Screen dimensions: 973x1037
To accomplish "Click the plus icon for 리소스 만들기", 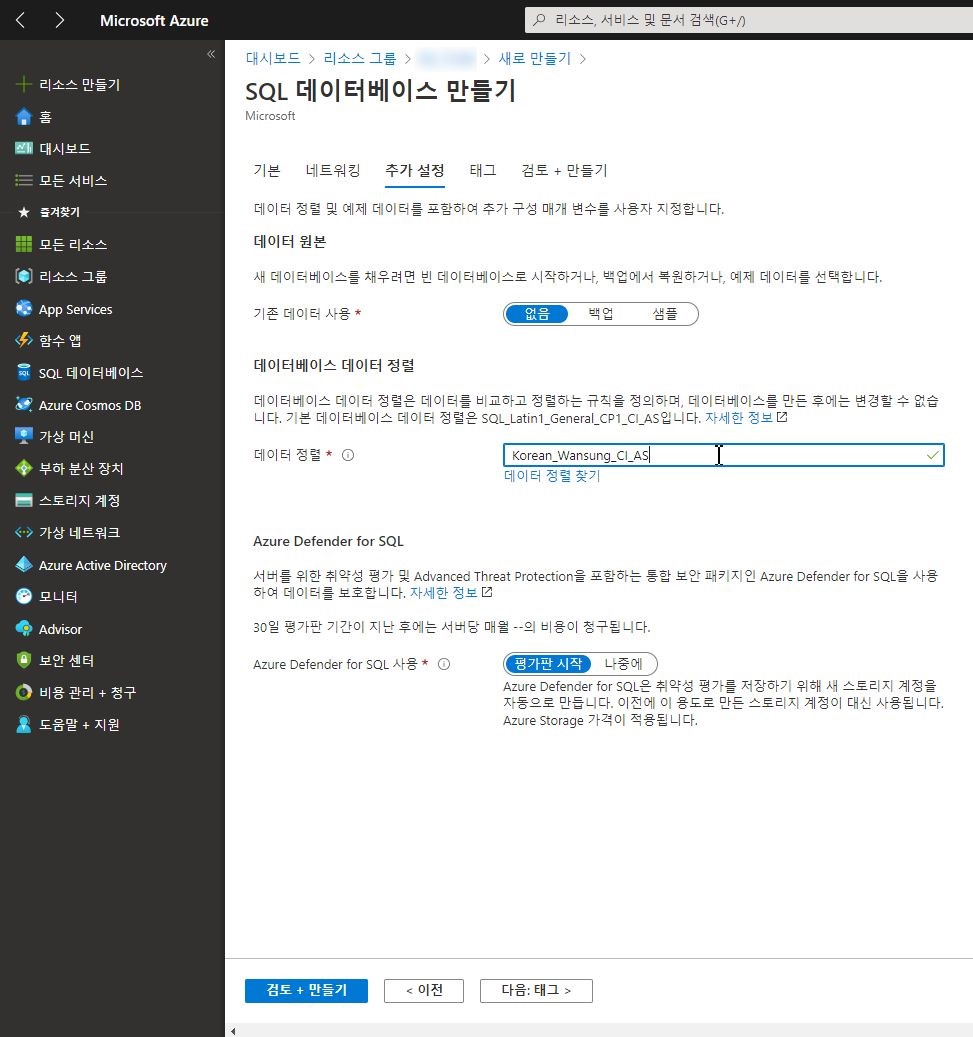I will [x=24, y=85].
